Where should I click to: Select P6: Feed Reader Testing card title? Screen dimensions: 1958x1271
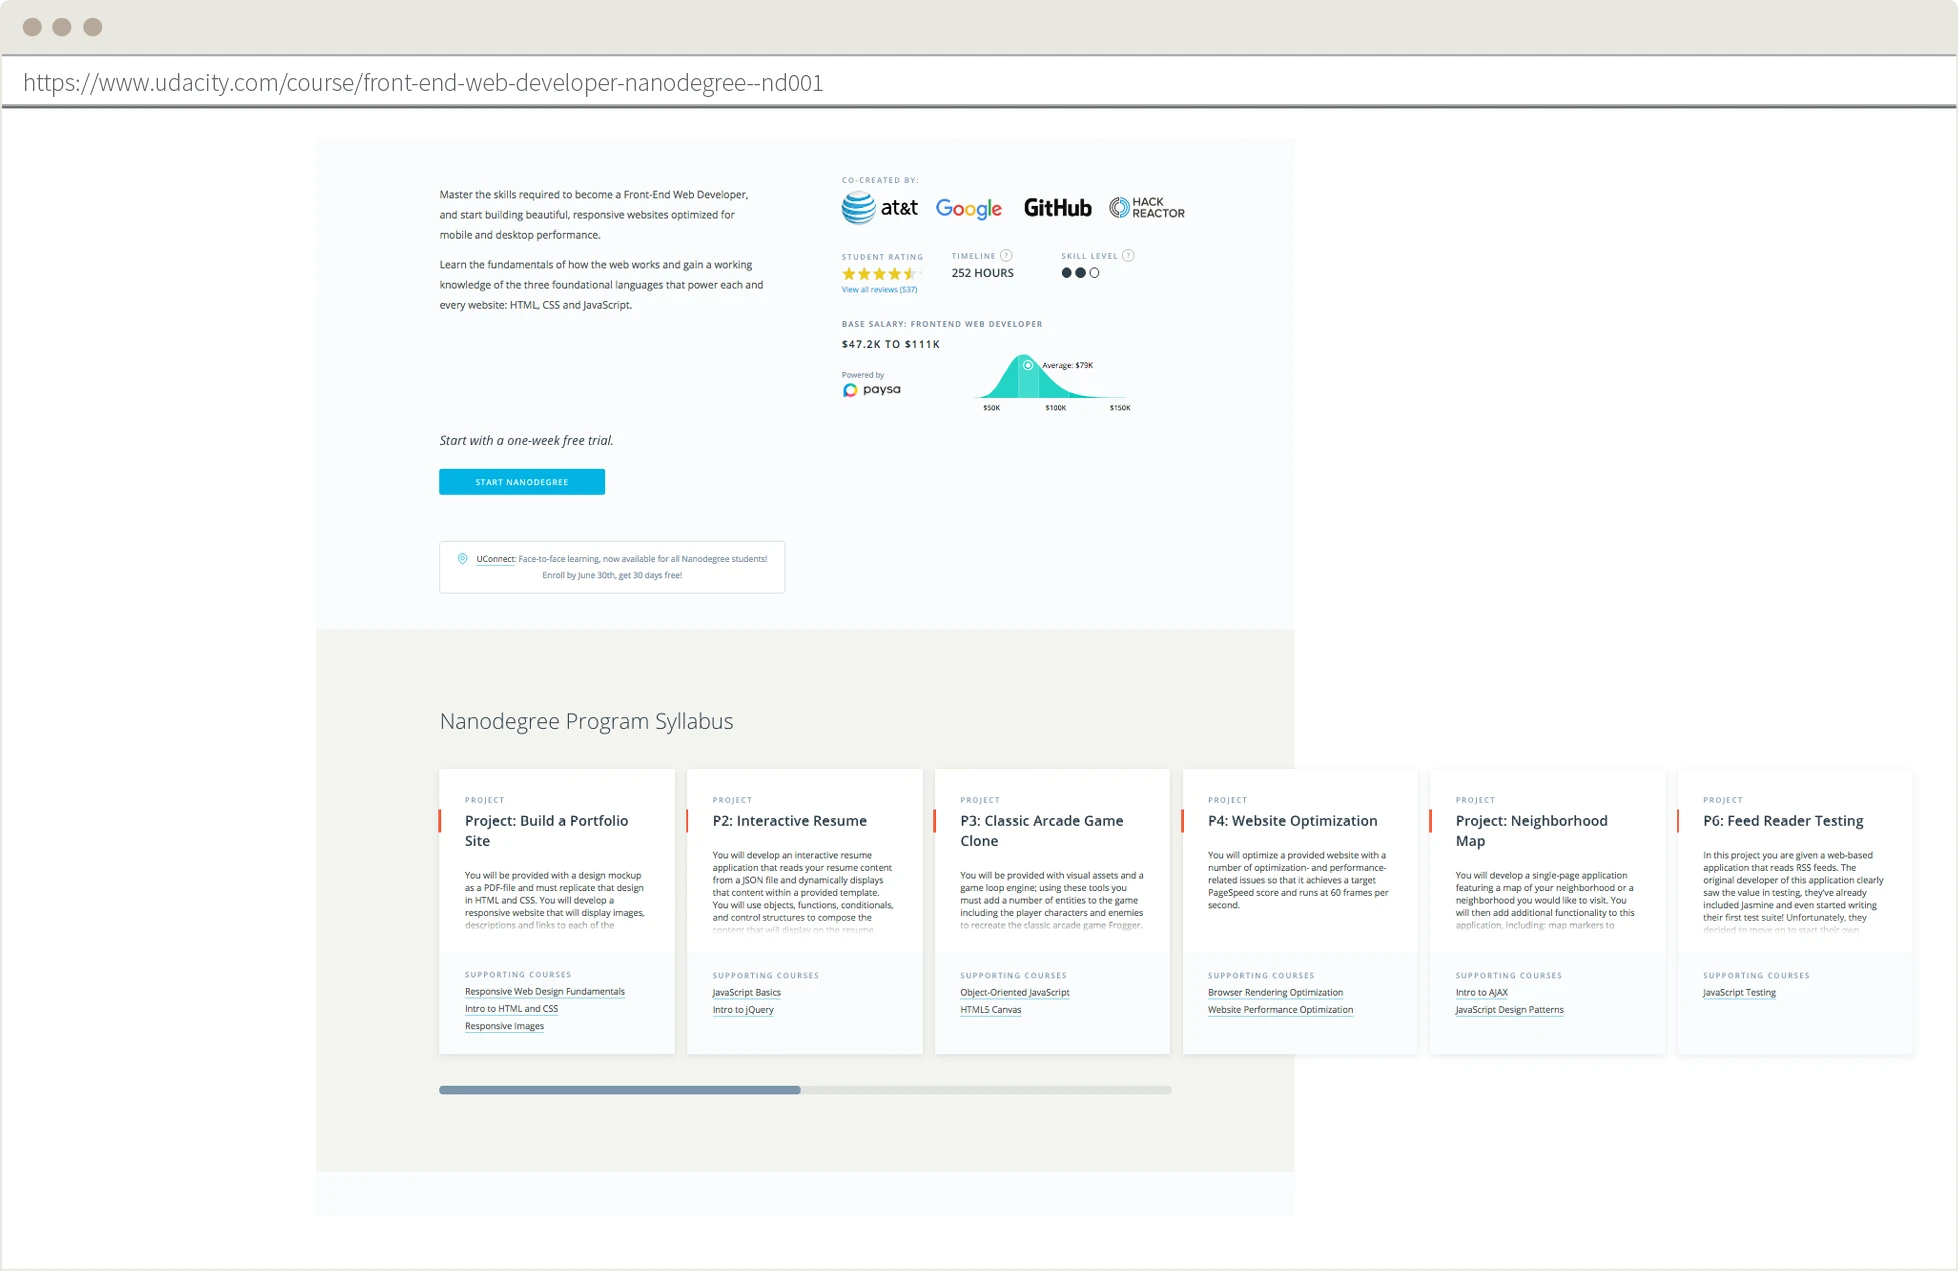coord(1783,821)
